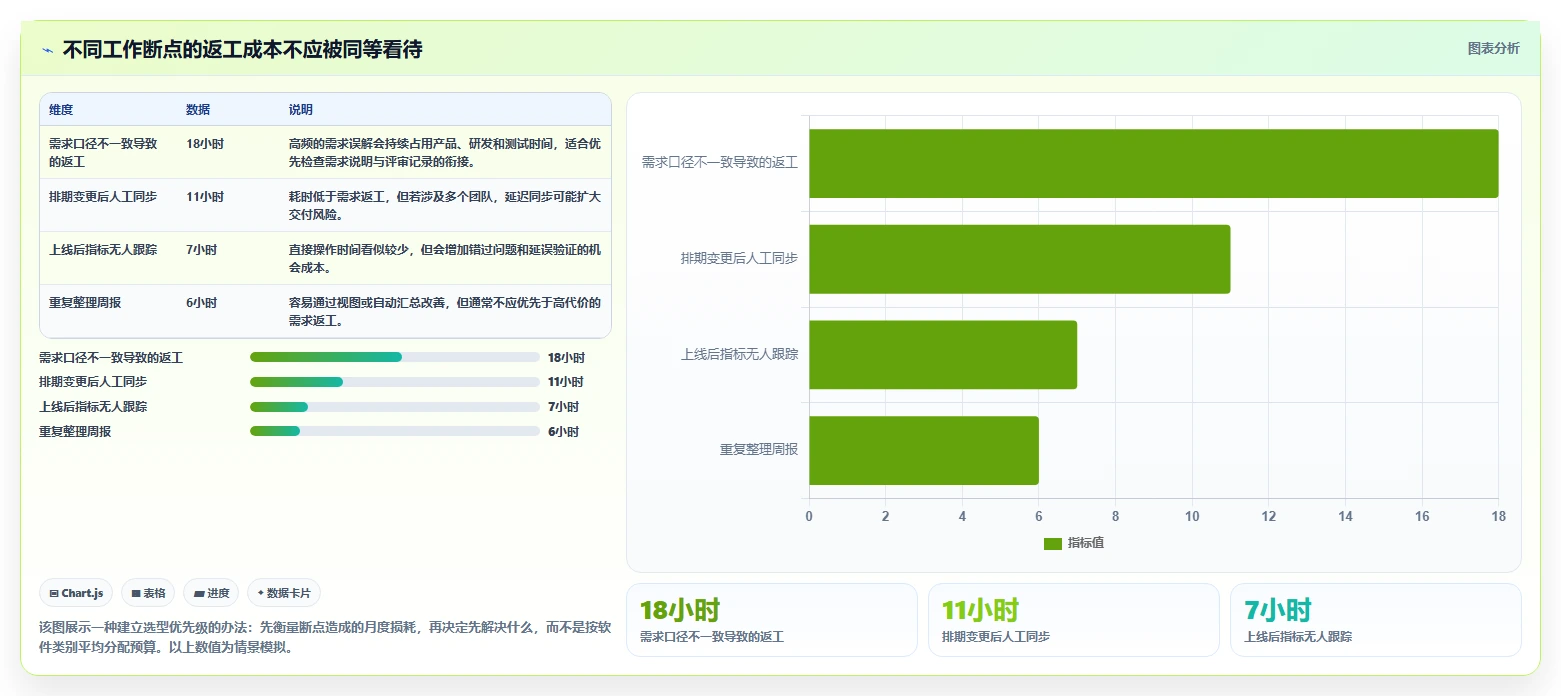1561x696 pixels.
Task: Click the 18小时 value beside progress bar
Action: coord(566,358)
